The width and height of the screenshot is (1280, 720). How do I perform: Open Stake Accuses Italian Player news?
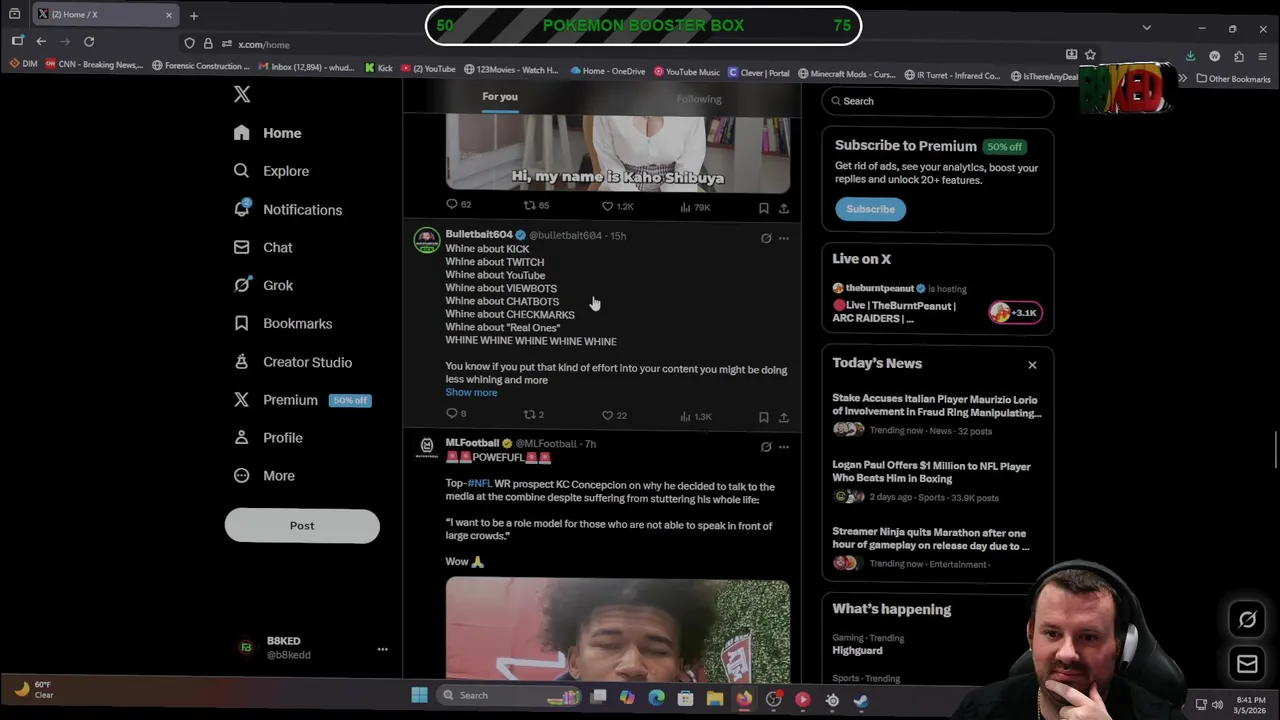(x=937, y=414)
